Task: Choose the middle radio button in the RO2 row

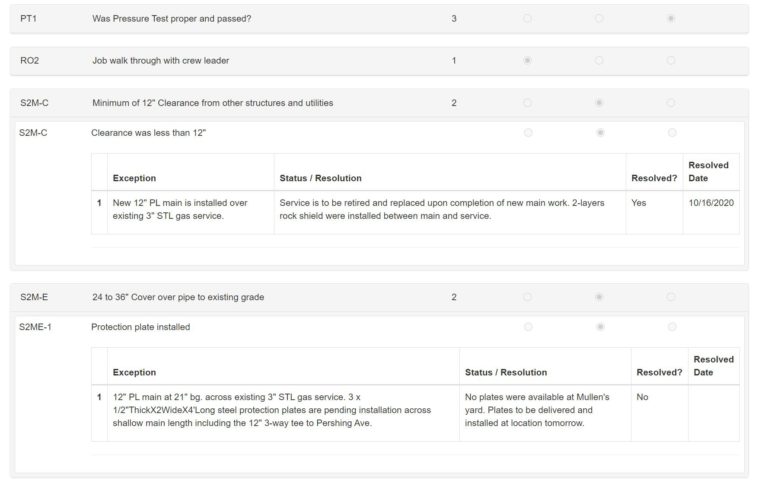Action: 599,60
